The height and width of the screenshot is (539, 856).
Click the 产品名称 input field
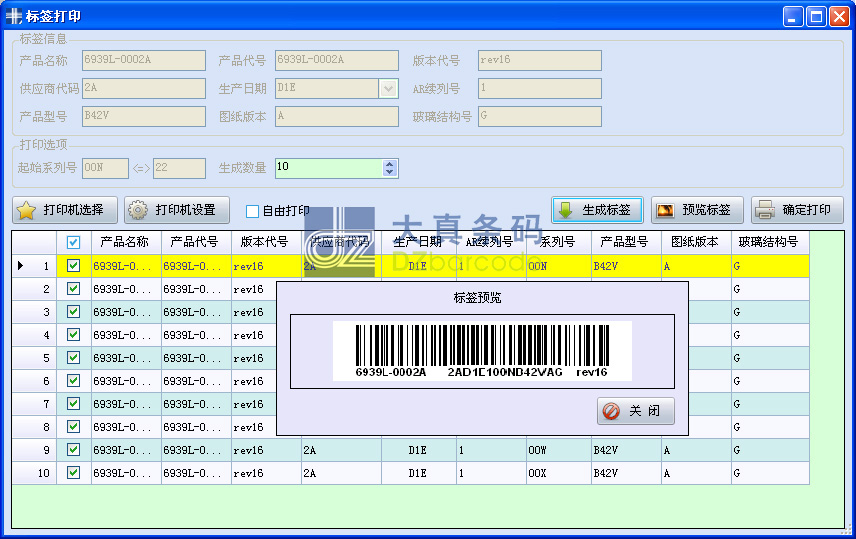pyautogui.click(x=144, y=60)
